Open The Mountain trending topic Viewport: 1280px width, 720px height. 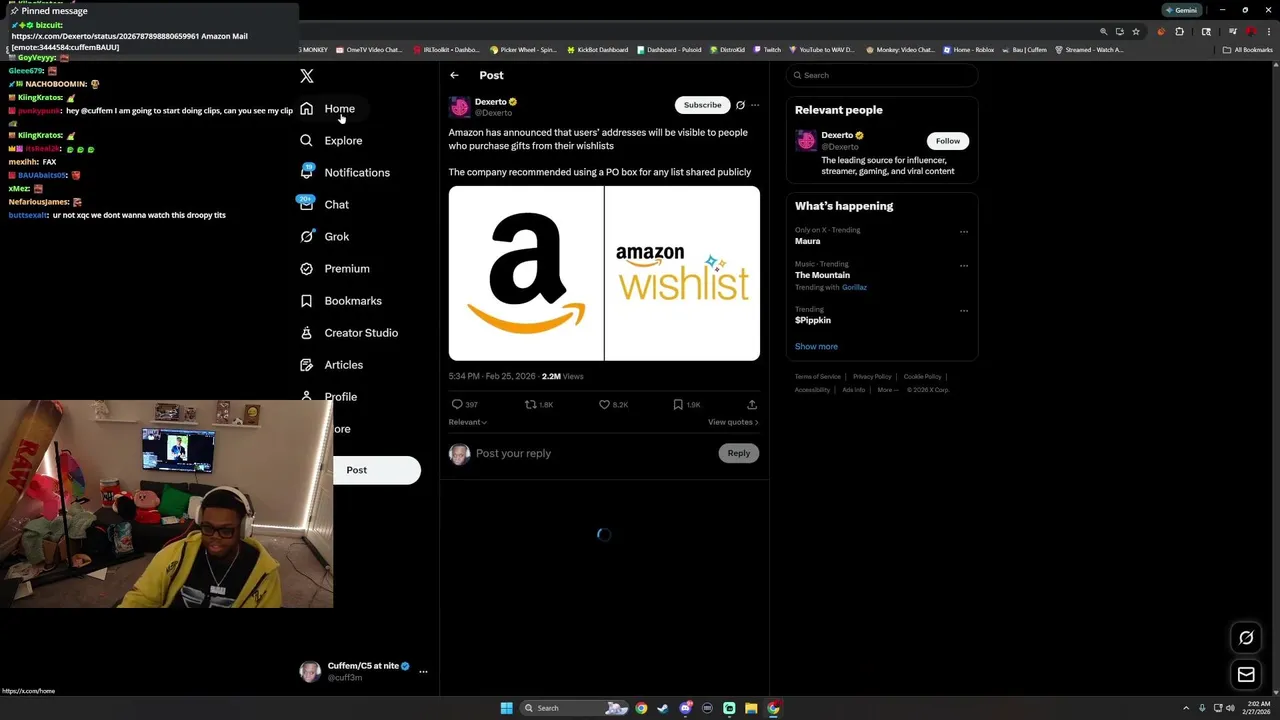822,275
